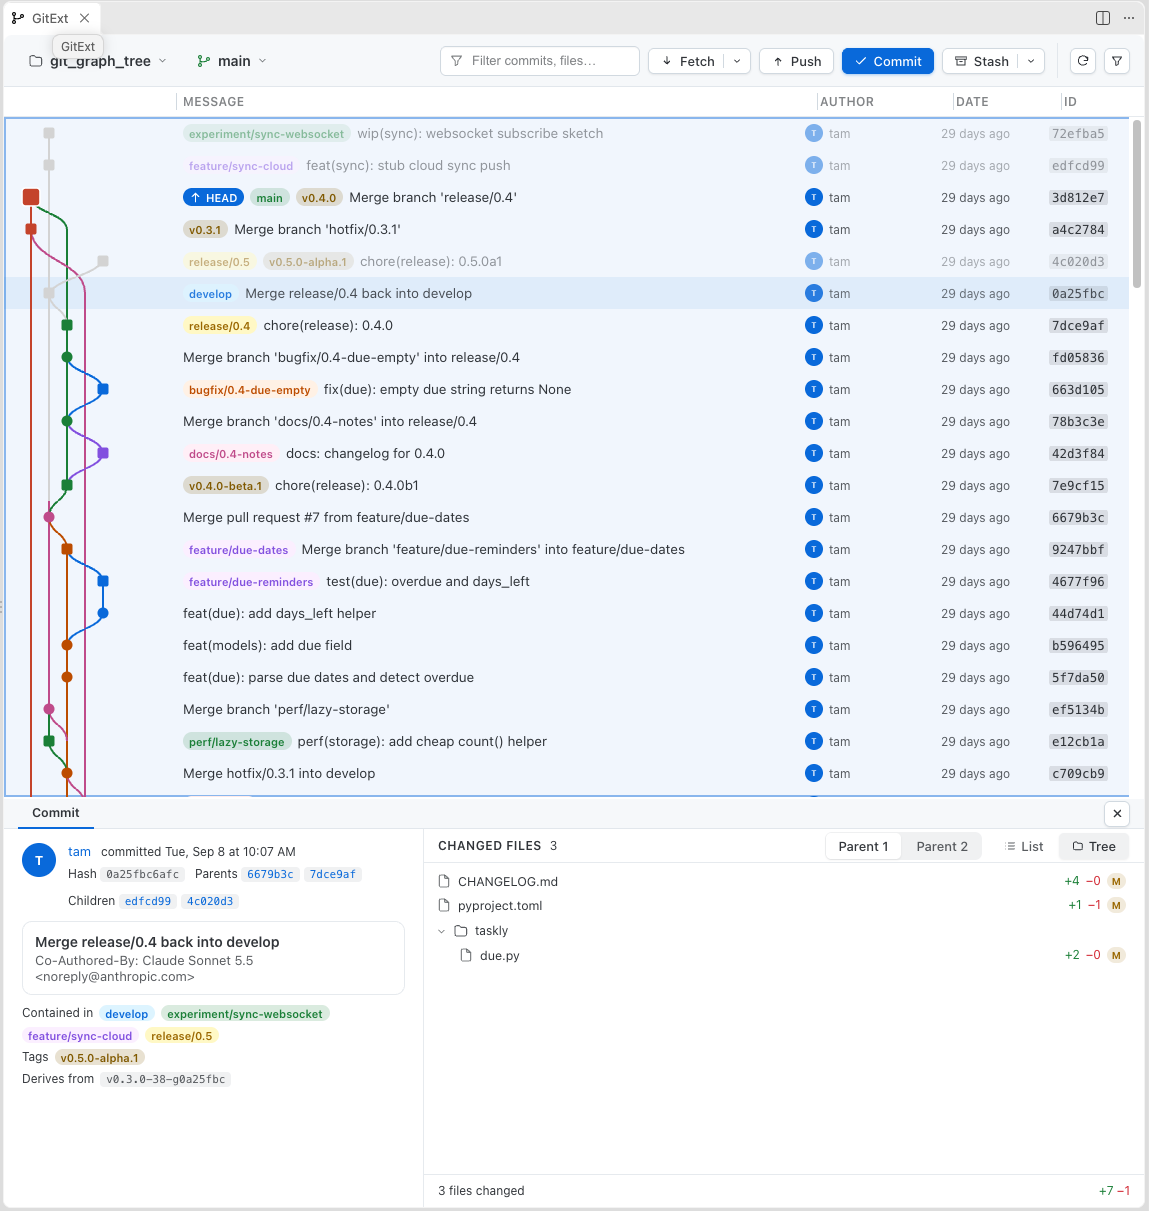Image resolution: width=1149 pixels, height=1211 pixels.
Task: Close the commit details panel
Action: tap(1117, 813)
